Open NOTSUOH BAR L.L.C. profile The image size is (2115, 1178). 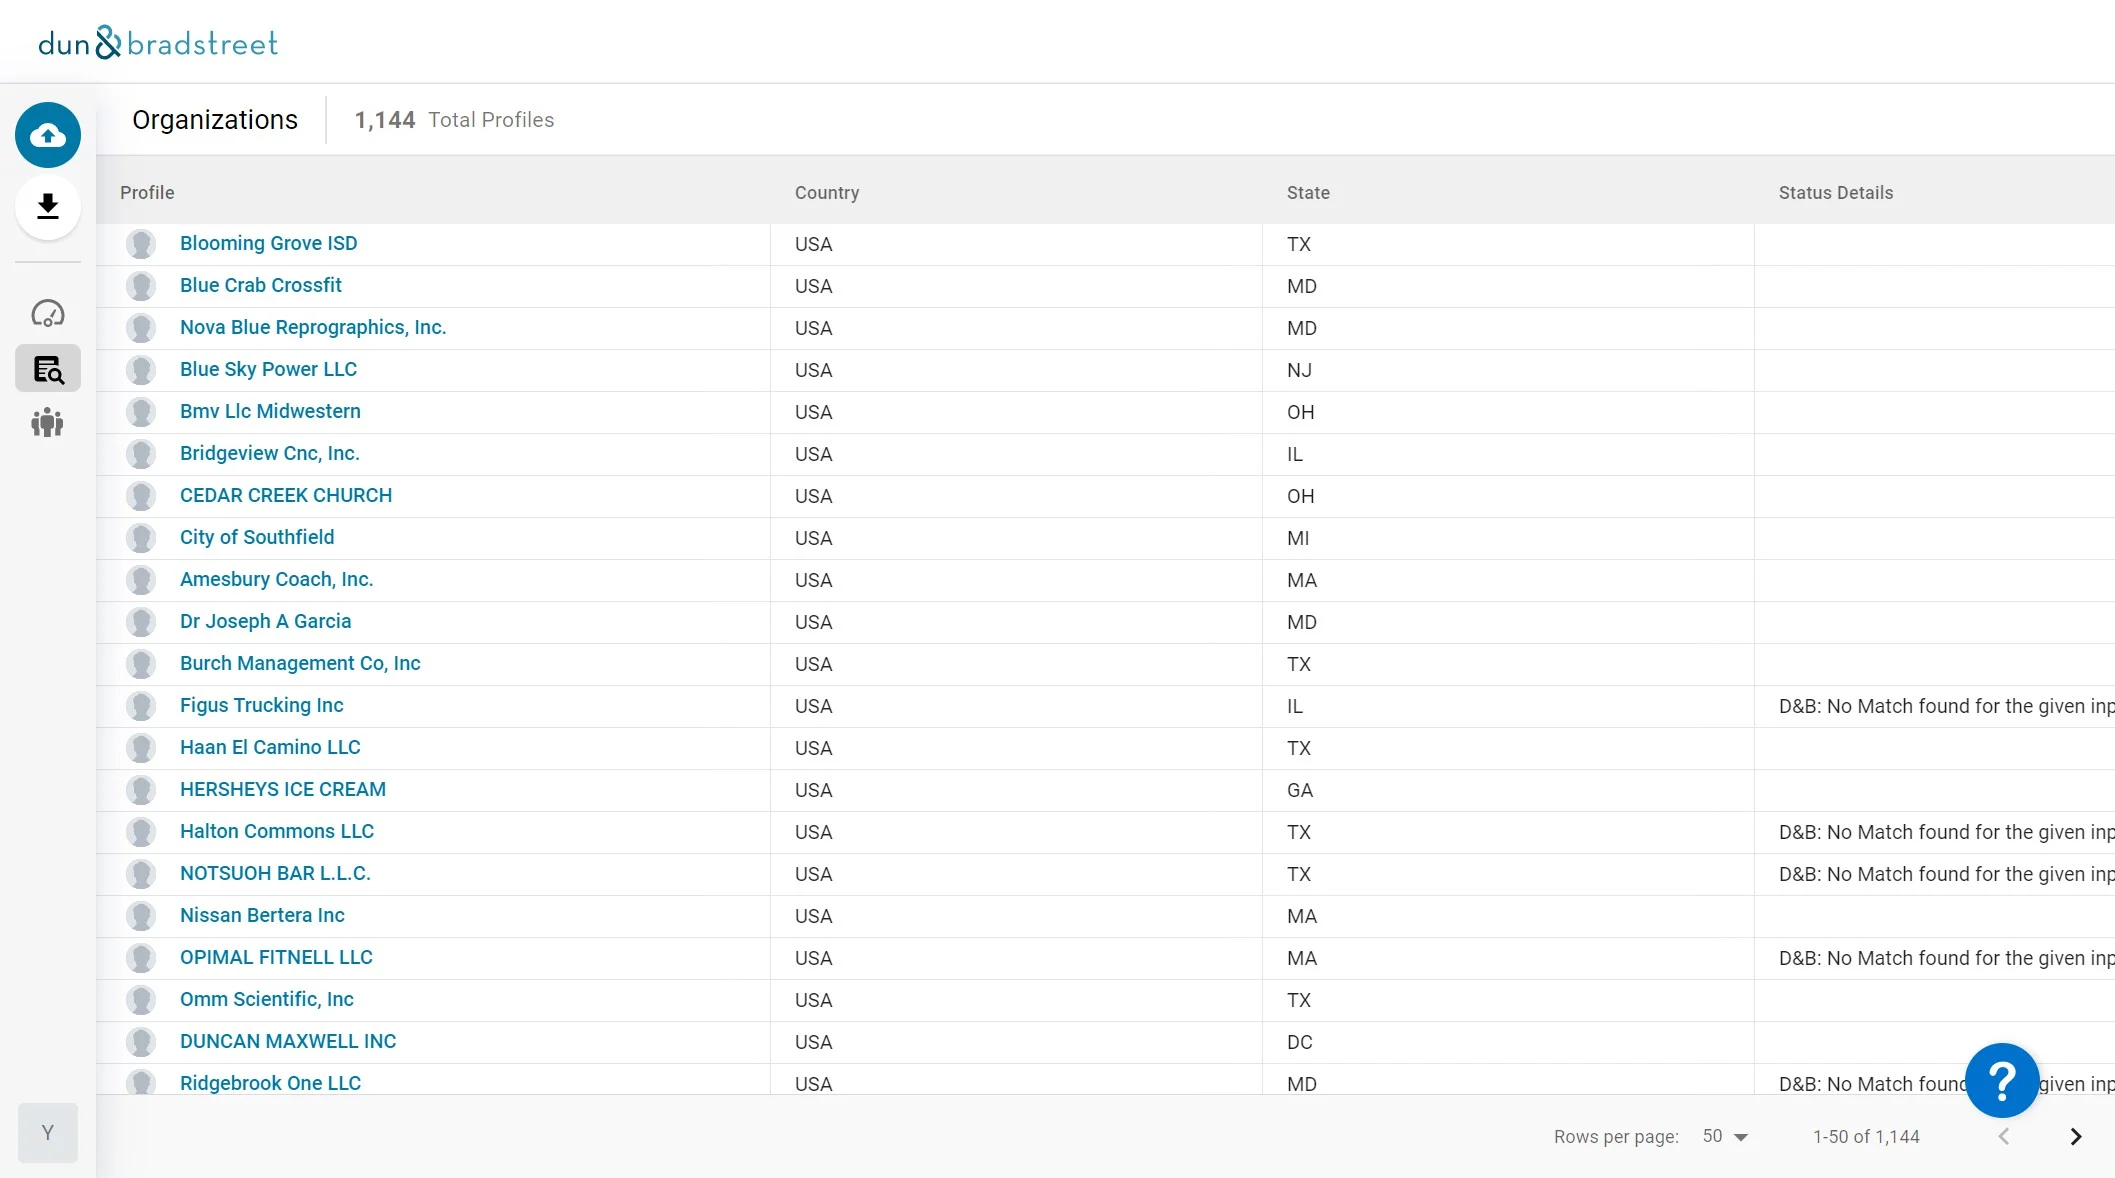click(x=275, y=874)
